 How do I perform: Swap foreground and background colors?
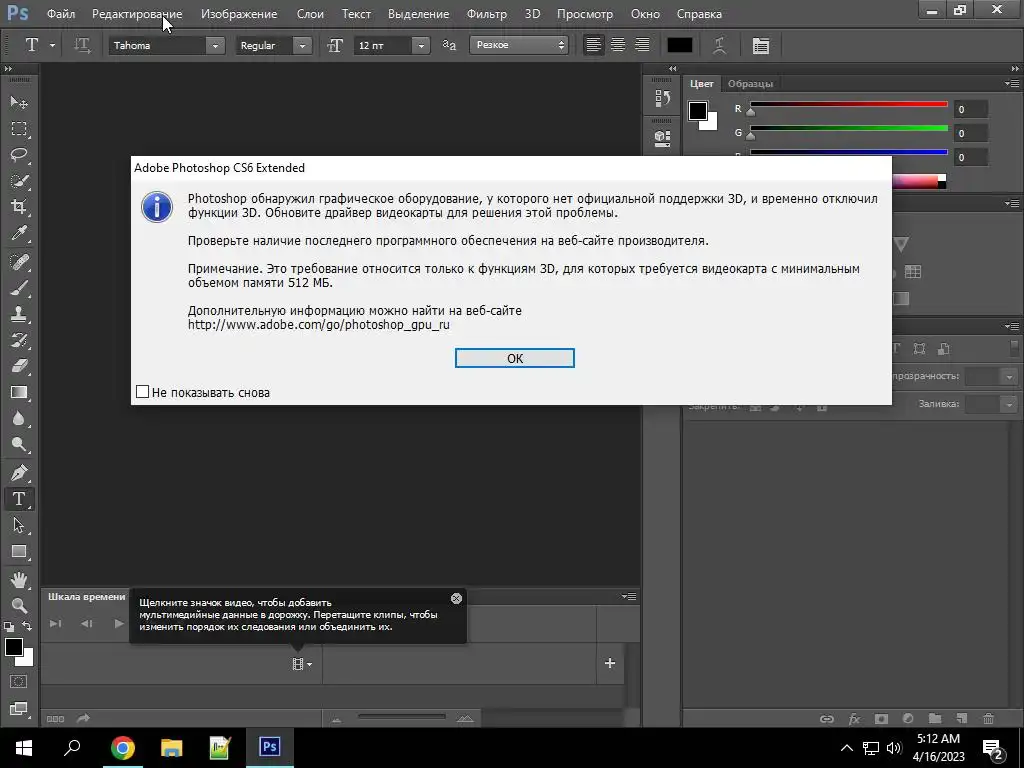pos(27,626)
